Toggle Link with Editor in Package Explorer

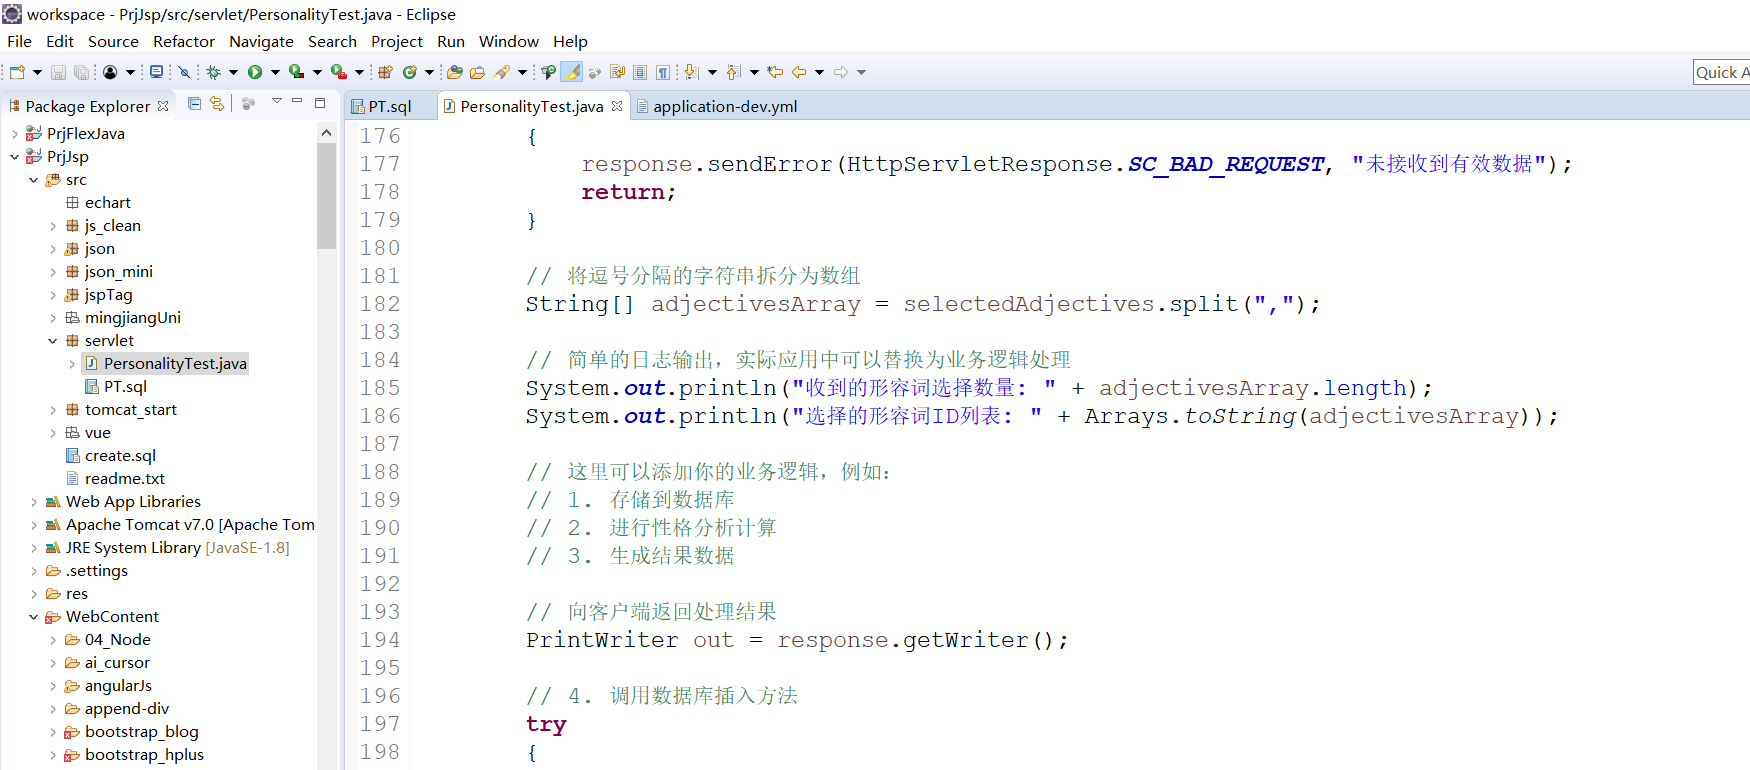point(217,103)
